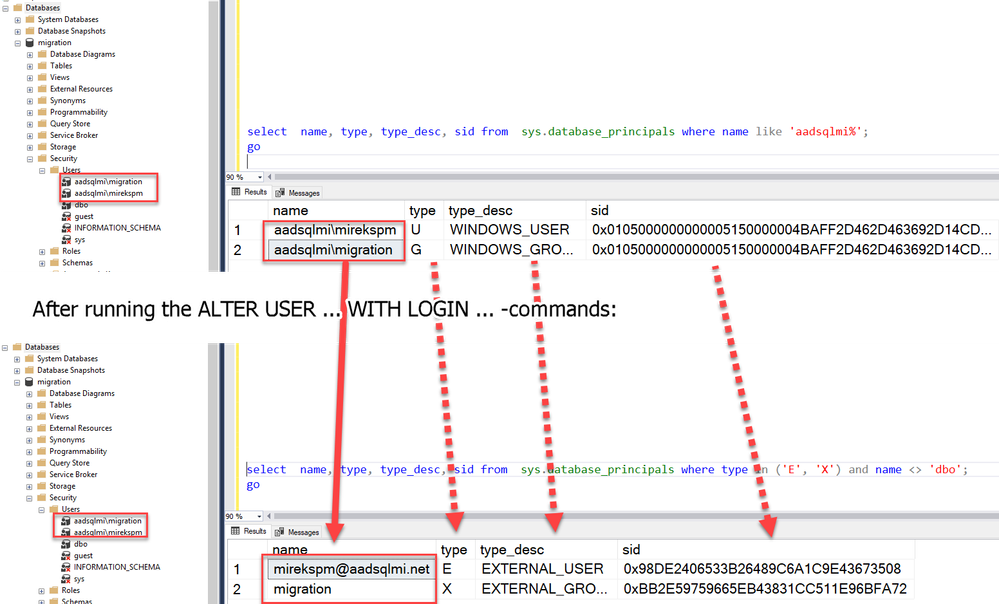Collapse the migration database node in lower tree
This screenshot has width=999, height=604.
pos(17,382)
